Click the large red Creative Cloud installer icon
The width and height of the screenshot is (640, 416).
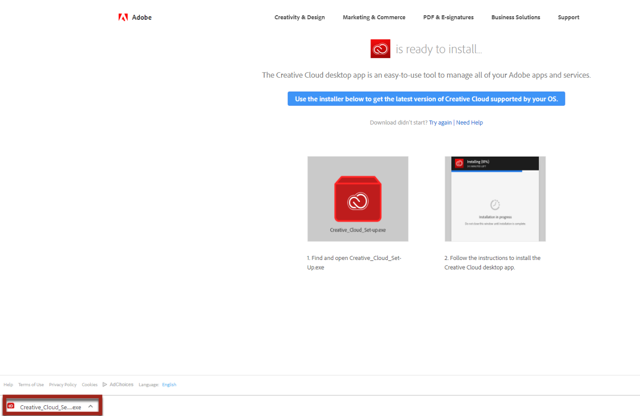357,200
